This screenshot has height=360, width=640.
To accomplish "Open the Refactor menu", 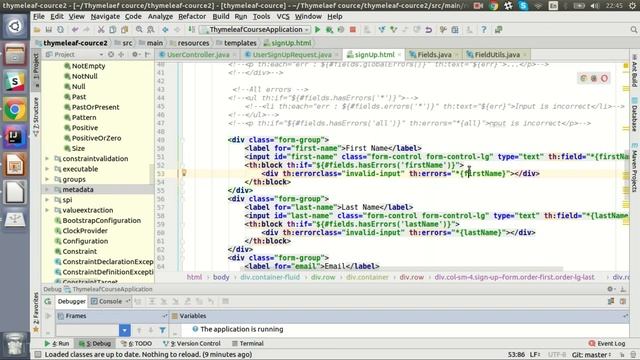I will [x=192, y=16].
